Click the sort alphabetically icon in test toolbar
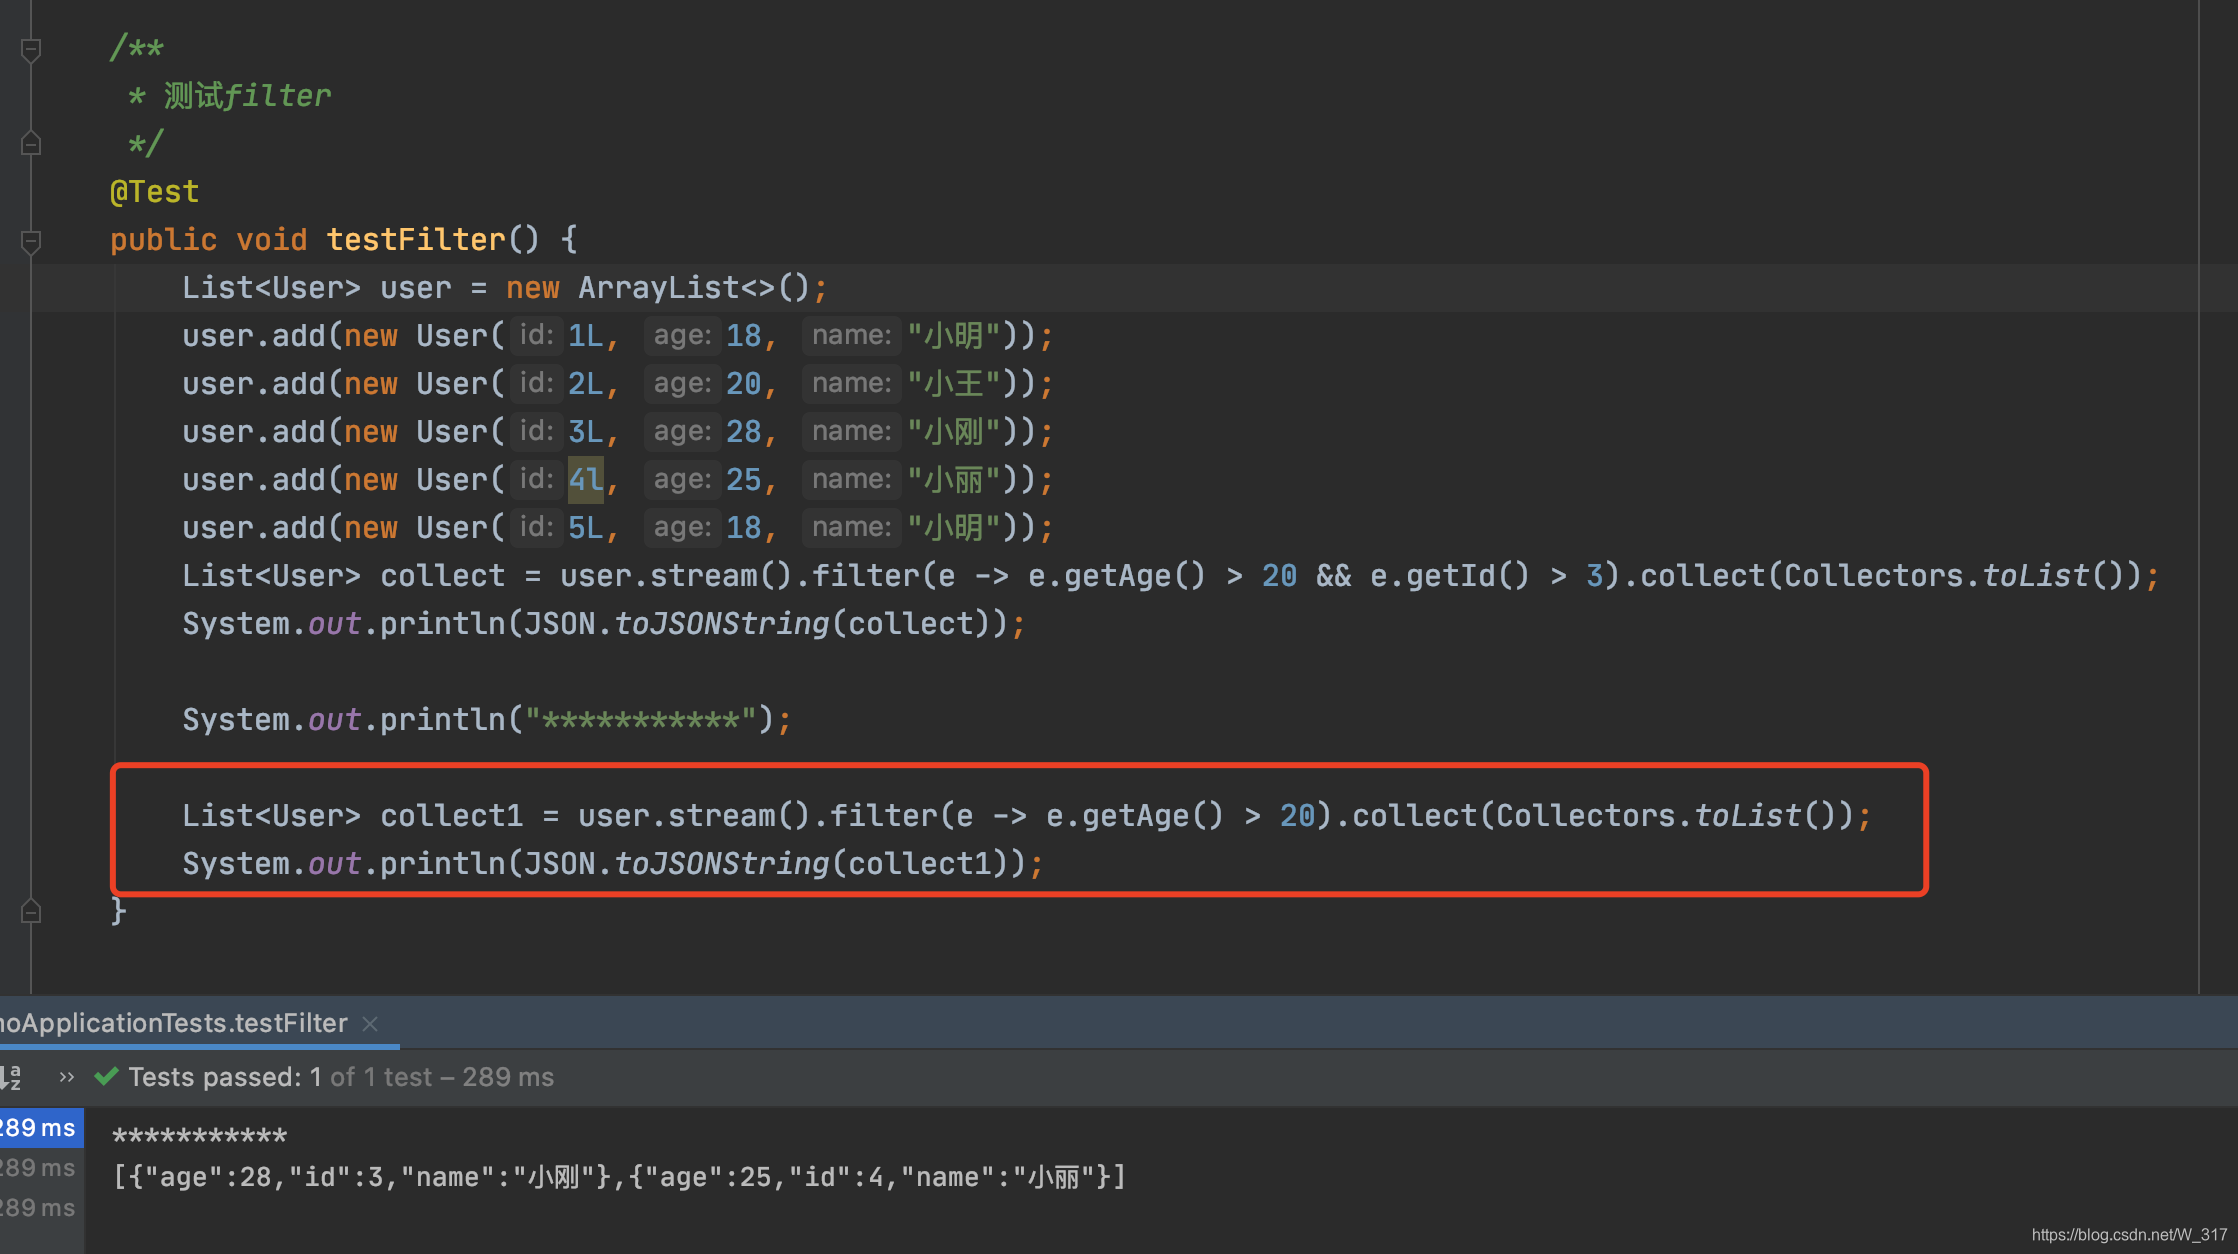The width and height of the screenshot is (2238, 1254). [x=10, y=1077]
